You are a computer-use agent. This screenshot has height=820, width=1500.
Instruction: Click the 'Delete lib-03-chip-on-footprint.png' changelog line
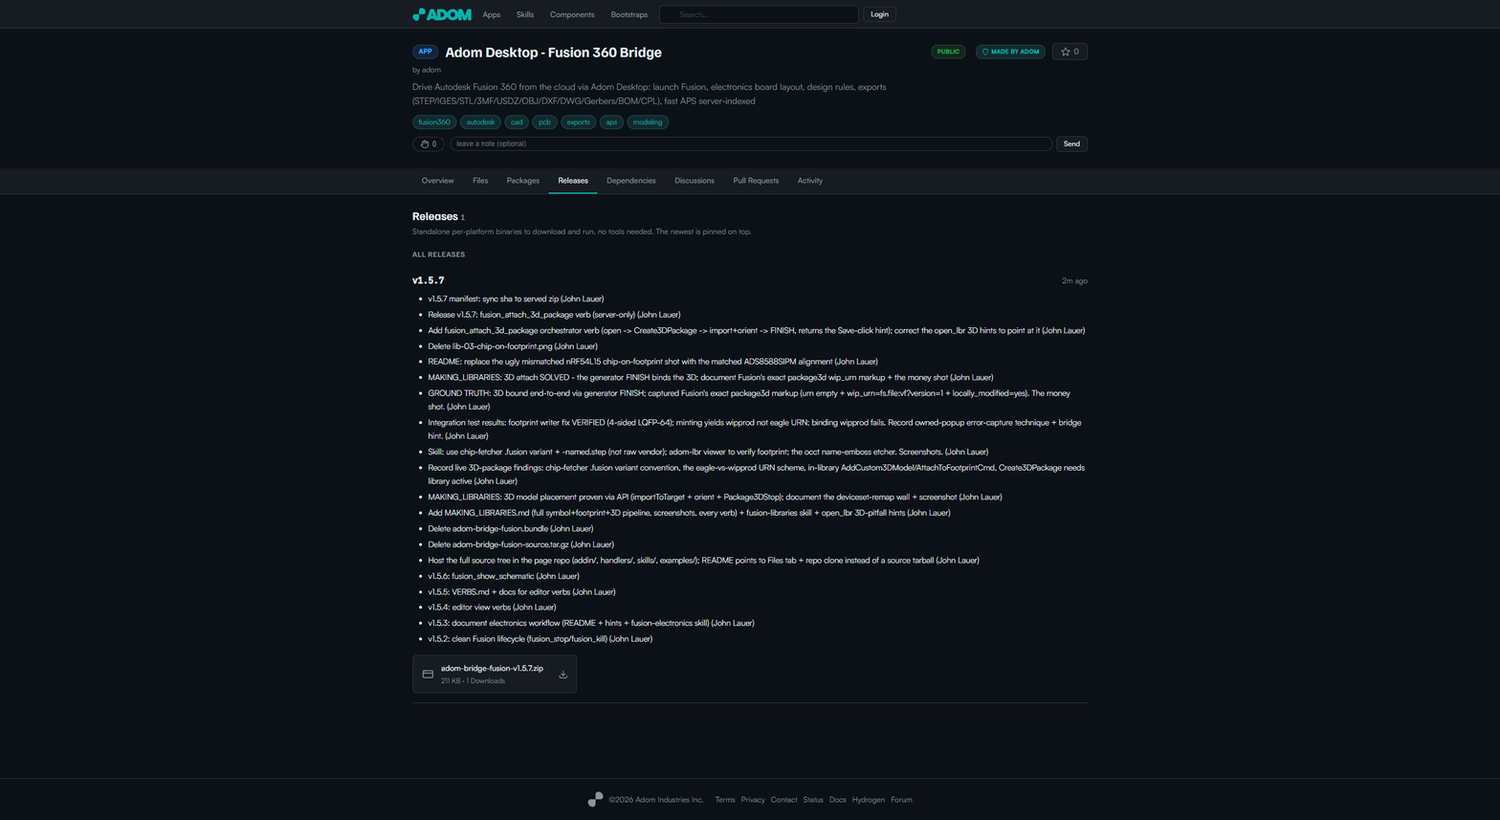tap(513, 346)
